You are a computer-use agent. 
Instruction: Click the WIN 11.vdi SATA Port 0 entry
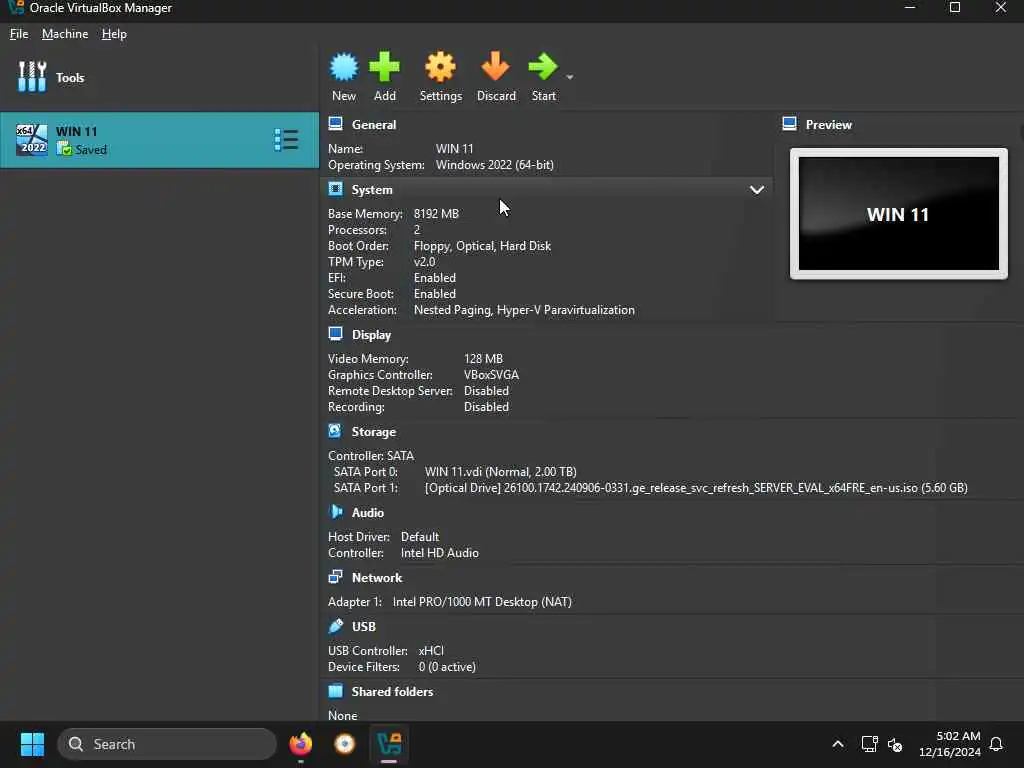pos(500,472)
